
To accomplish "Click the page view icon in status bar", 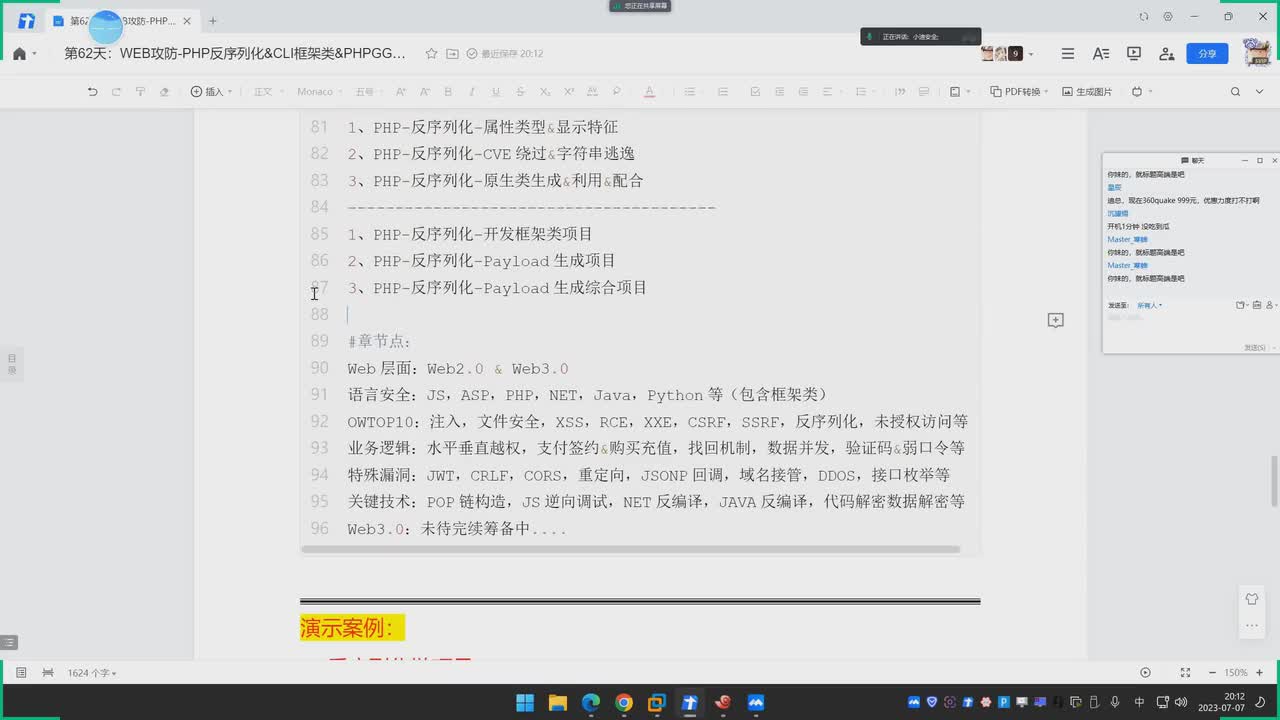I will pos(47,673).
